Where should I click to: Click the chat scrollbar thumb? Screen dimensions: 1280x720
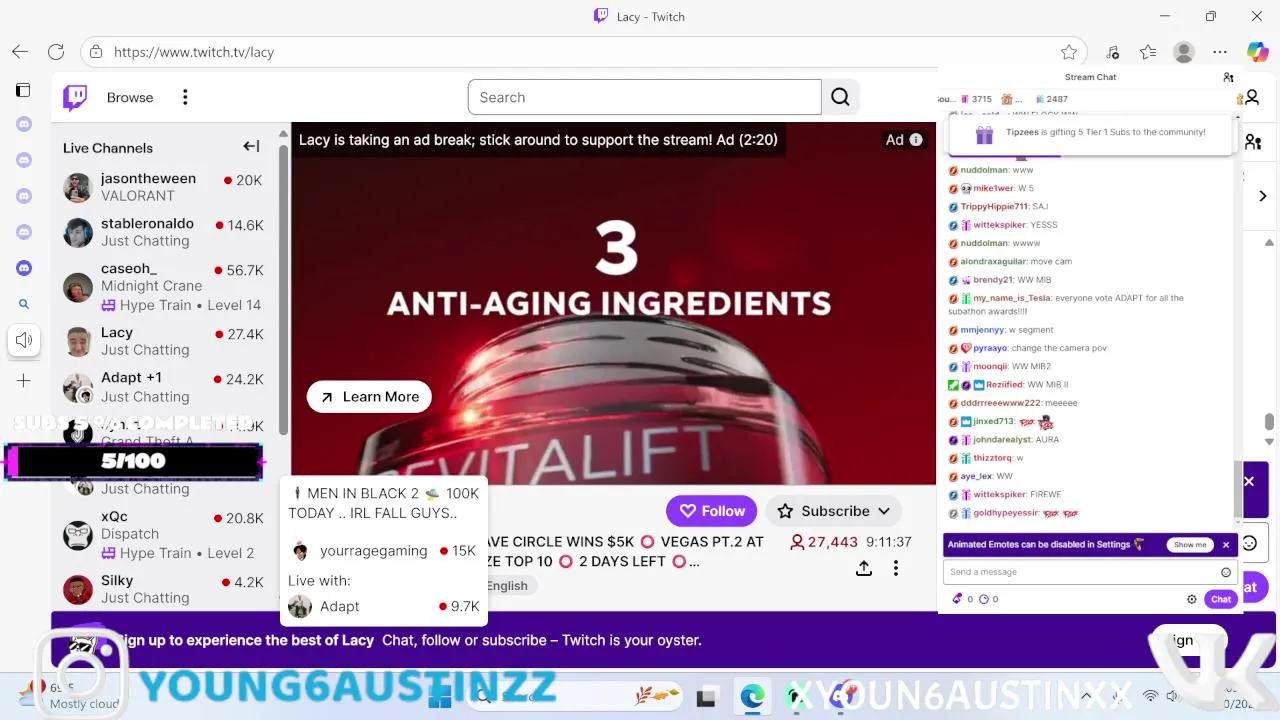tap(1238, 490)
